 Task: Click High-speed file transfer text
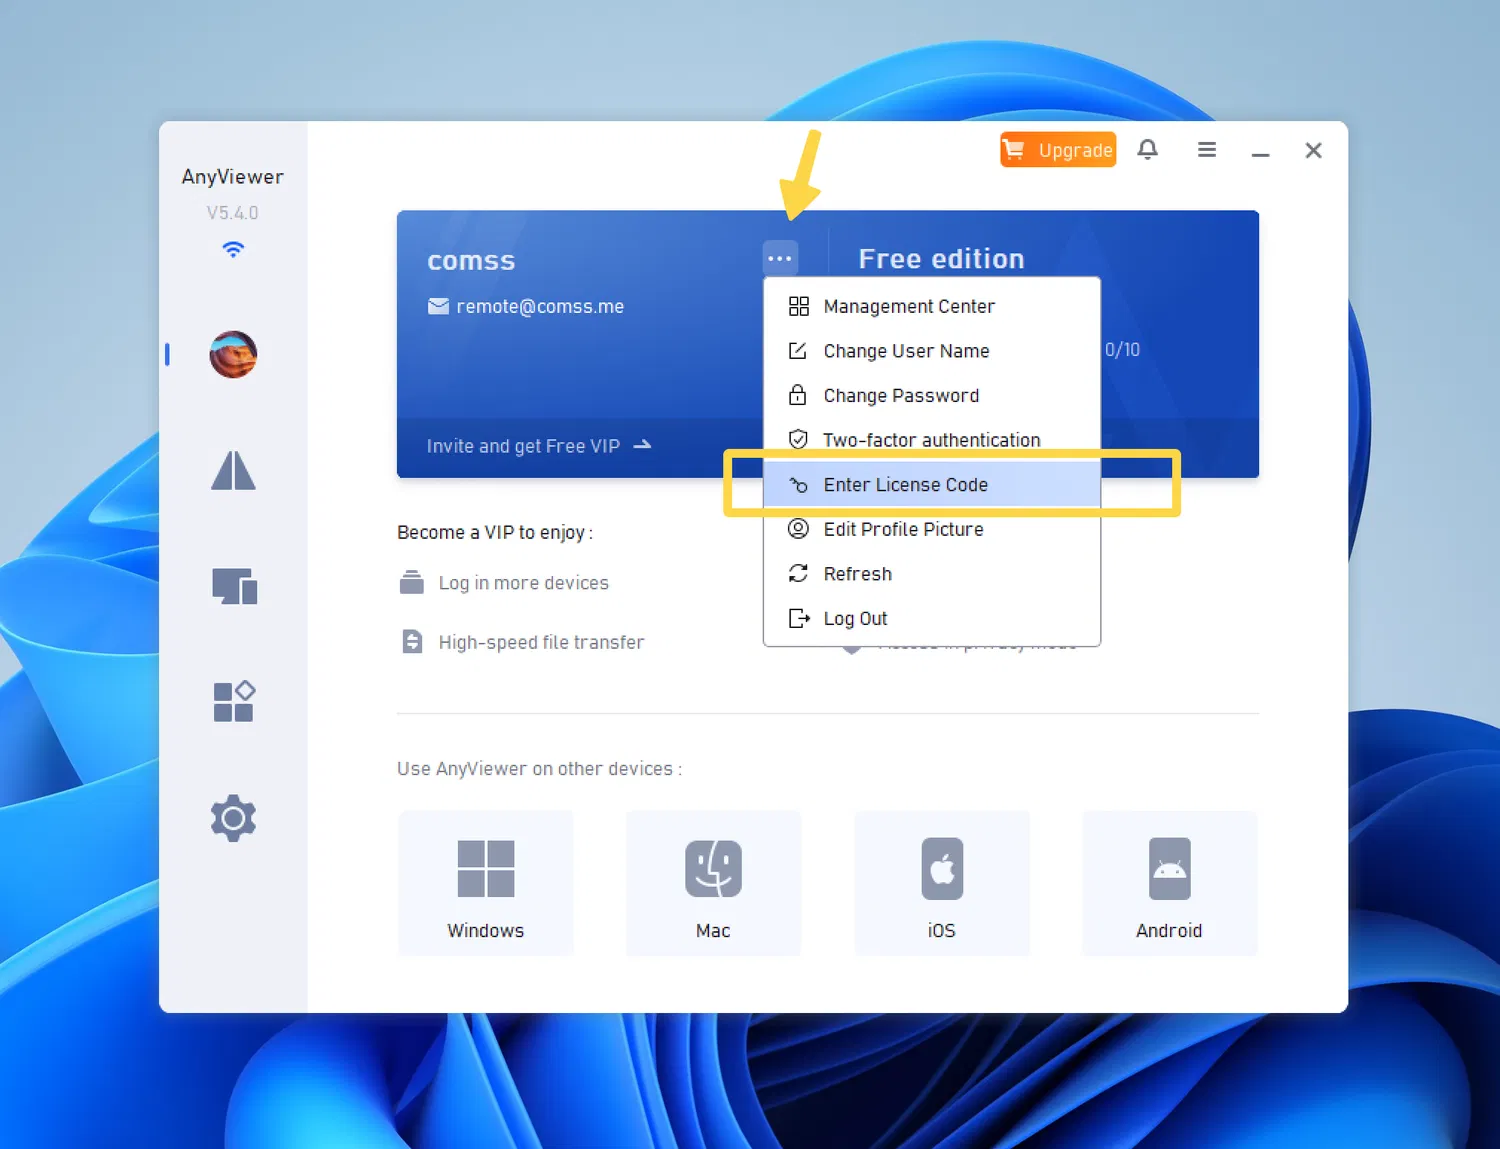541,642
